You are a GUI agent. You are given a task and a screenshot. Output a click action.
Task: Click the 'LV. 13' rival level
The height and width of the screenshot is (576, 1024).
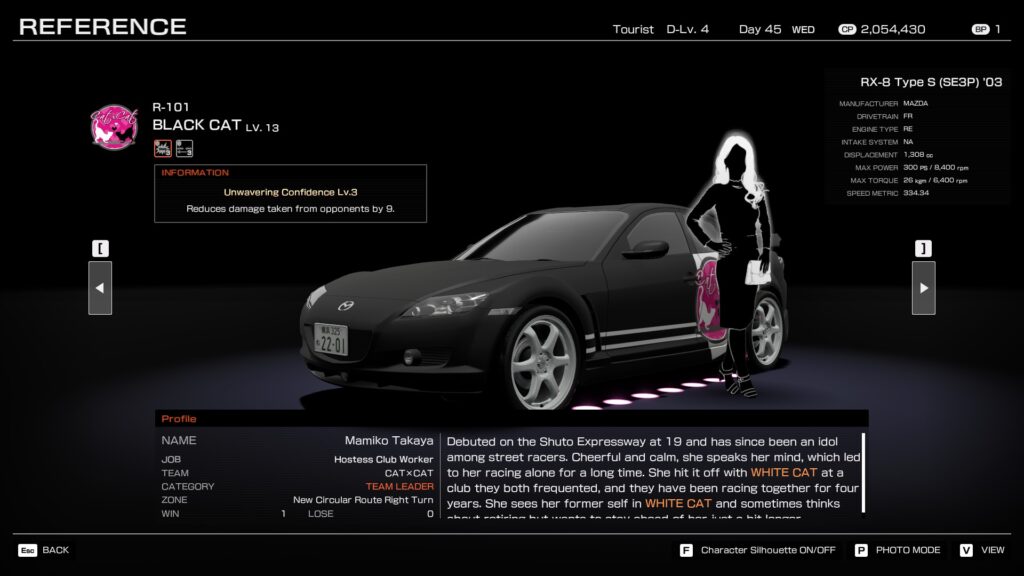(x=263, y=128)
